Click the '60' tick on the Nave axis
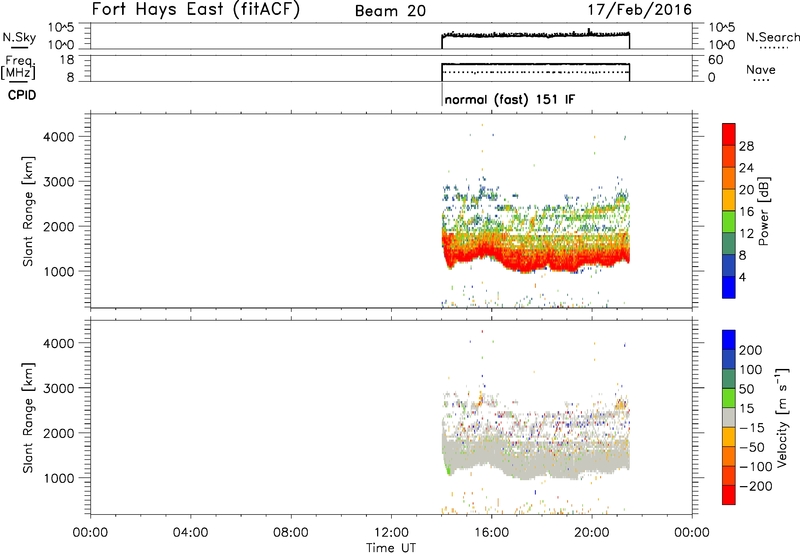The image size is (800, 554). coord(715,60)
